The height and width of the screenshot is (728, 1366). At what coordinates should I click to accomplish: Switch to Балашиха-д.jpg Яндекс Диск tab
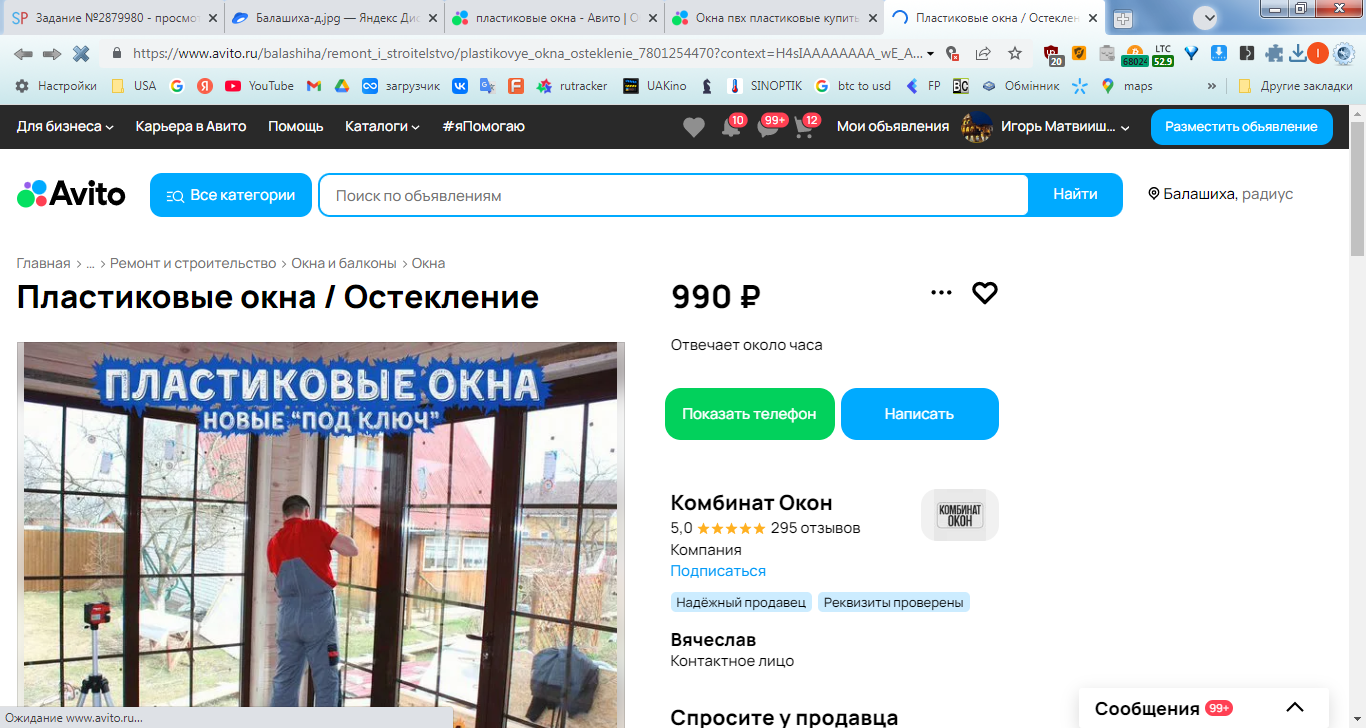tap(331, 18)
